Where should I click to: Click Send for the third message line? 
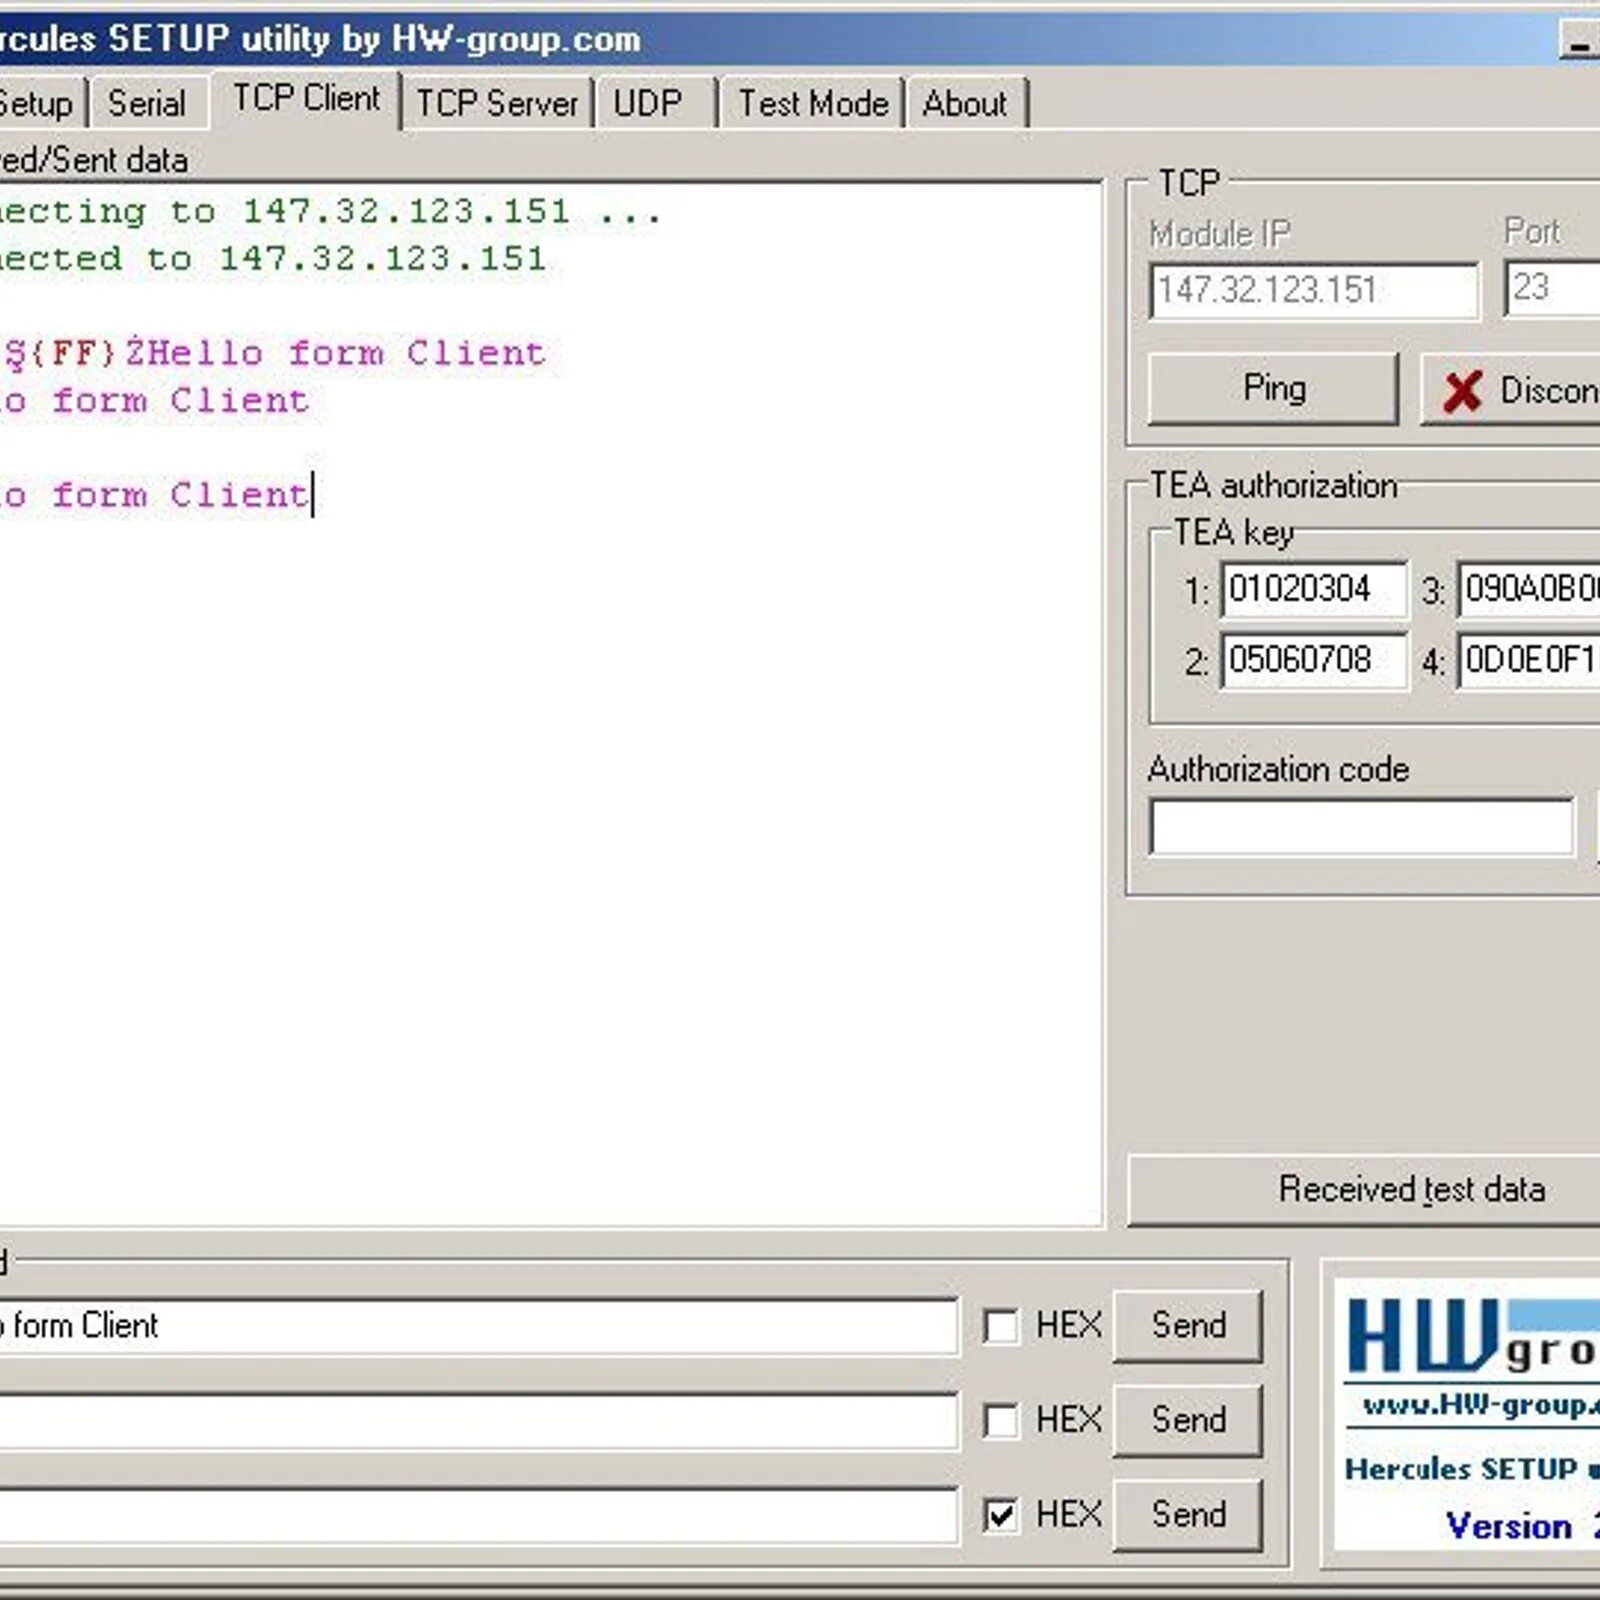point(1188,1514)
